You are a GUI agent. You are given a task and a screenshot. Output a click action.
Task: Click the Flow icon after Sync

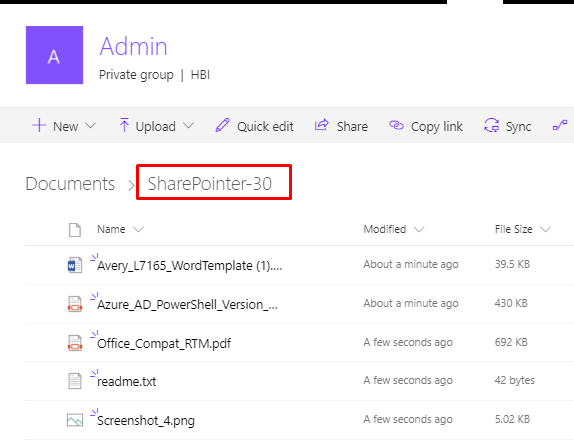coord(560,126)
